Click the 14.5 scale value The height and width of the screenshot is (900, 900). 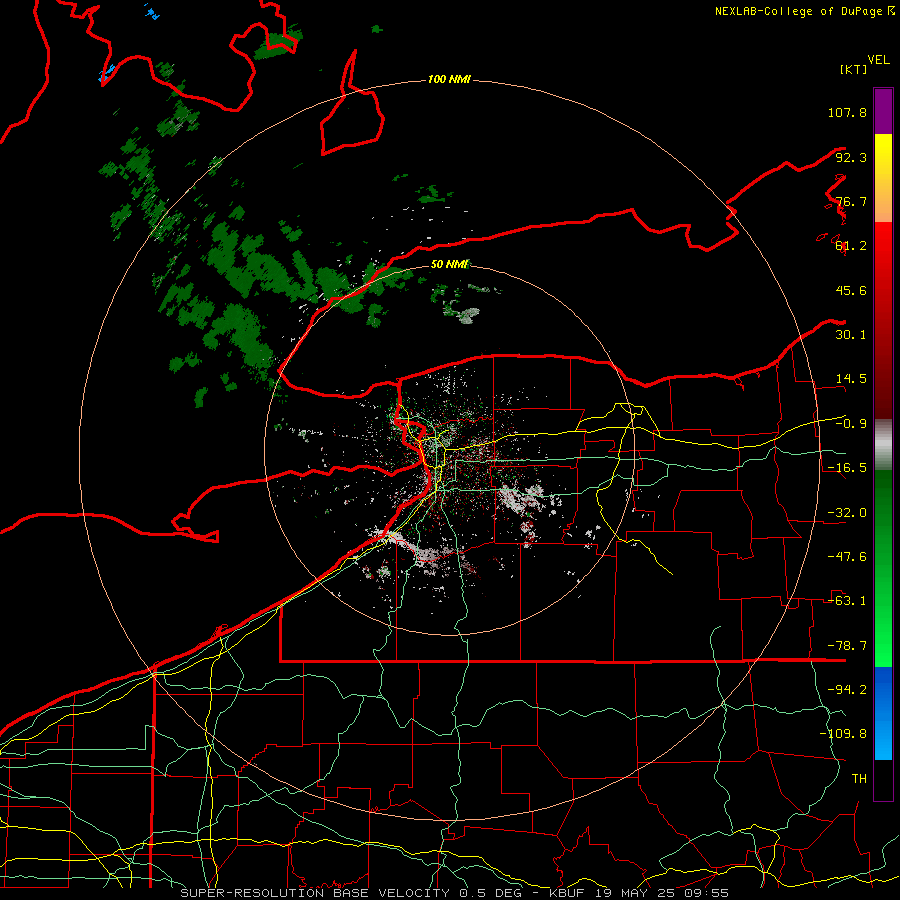tap(851, 379)
